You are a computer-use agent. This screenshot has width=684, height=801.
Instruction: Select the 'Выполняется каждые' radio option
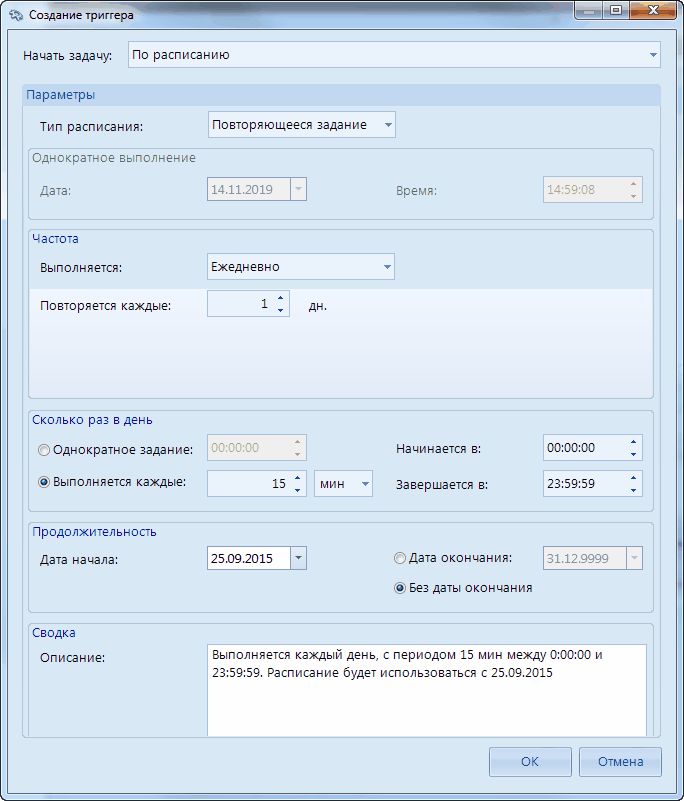click(44, 482)
